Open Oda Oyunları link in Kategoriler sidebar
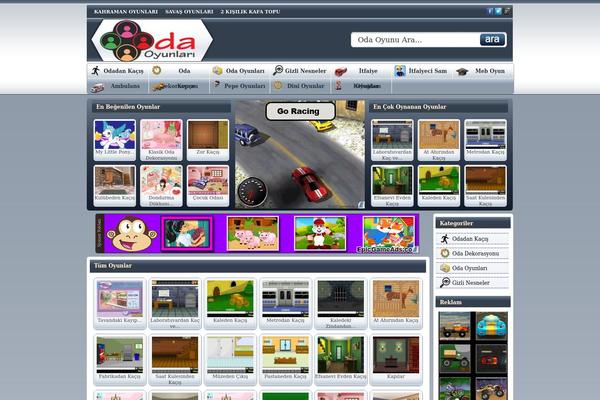Viewport: 600px width, 400px height. coord(469,268)
